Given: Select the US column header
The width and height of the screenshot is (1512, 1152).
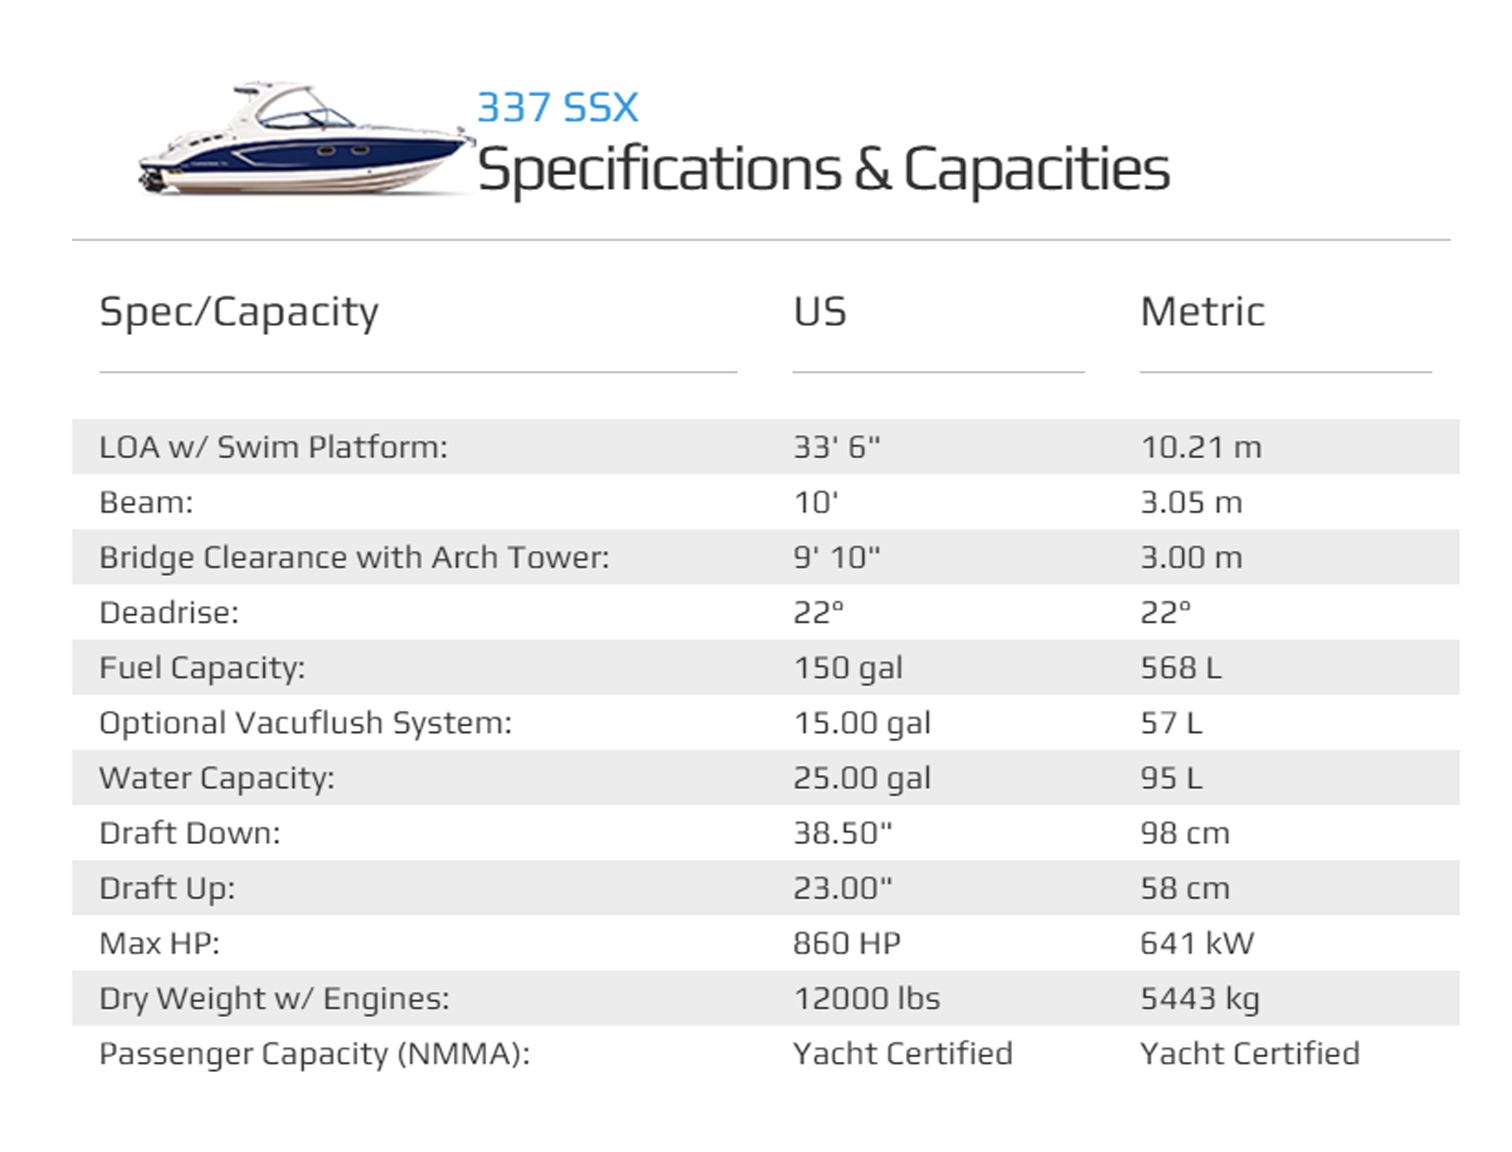Looking at the screenshot, I should [x=820, y=312].
